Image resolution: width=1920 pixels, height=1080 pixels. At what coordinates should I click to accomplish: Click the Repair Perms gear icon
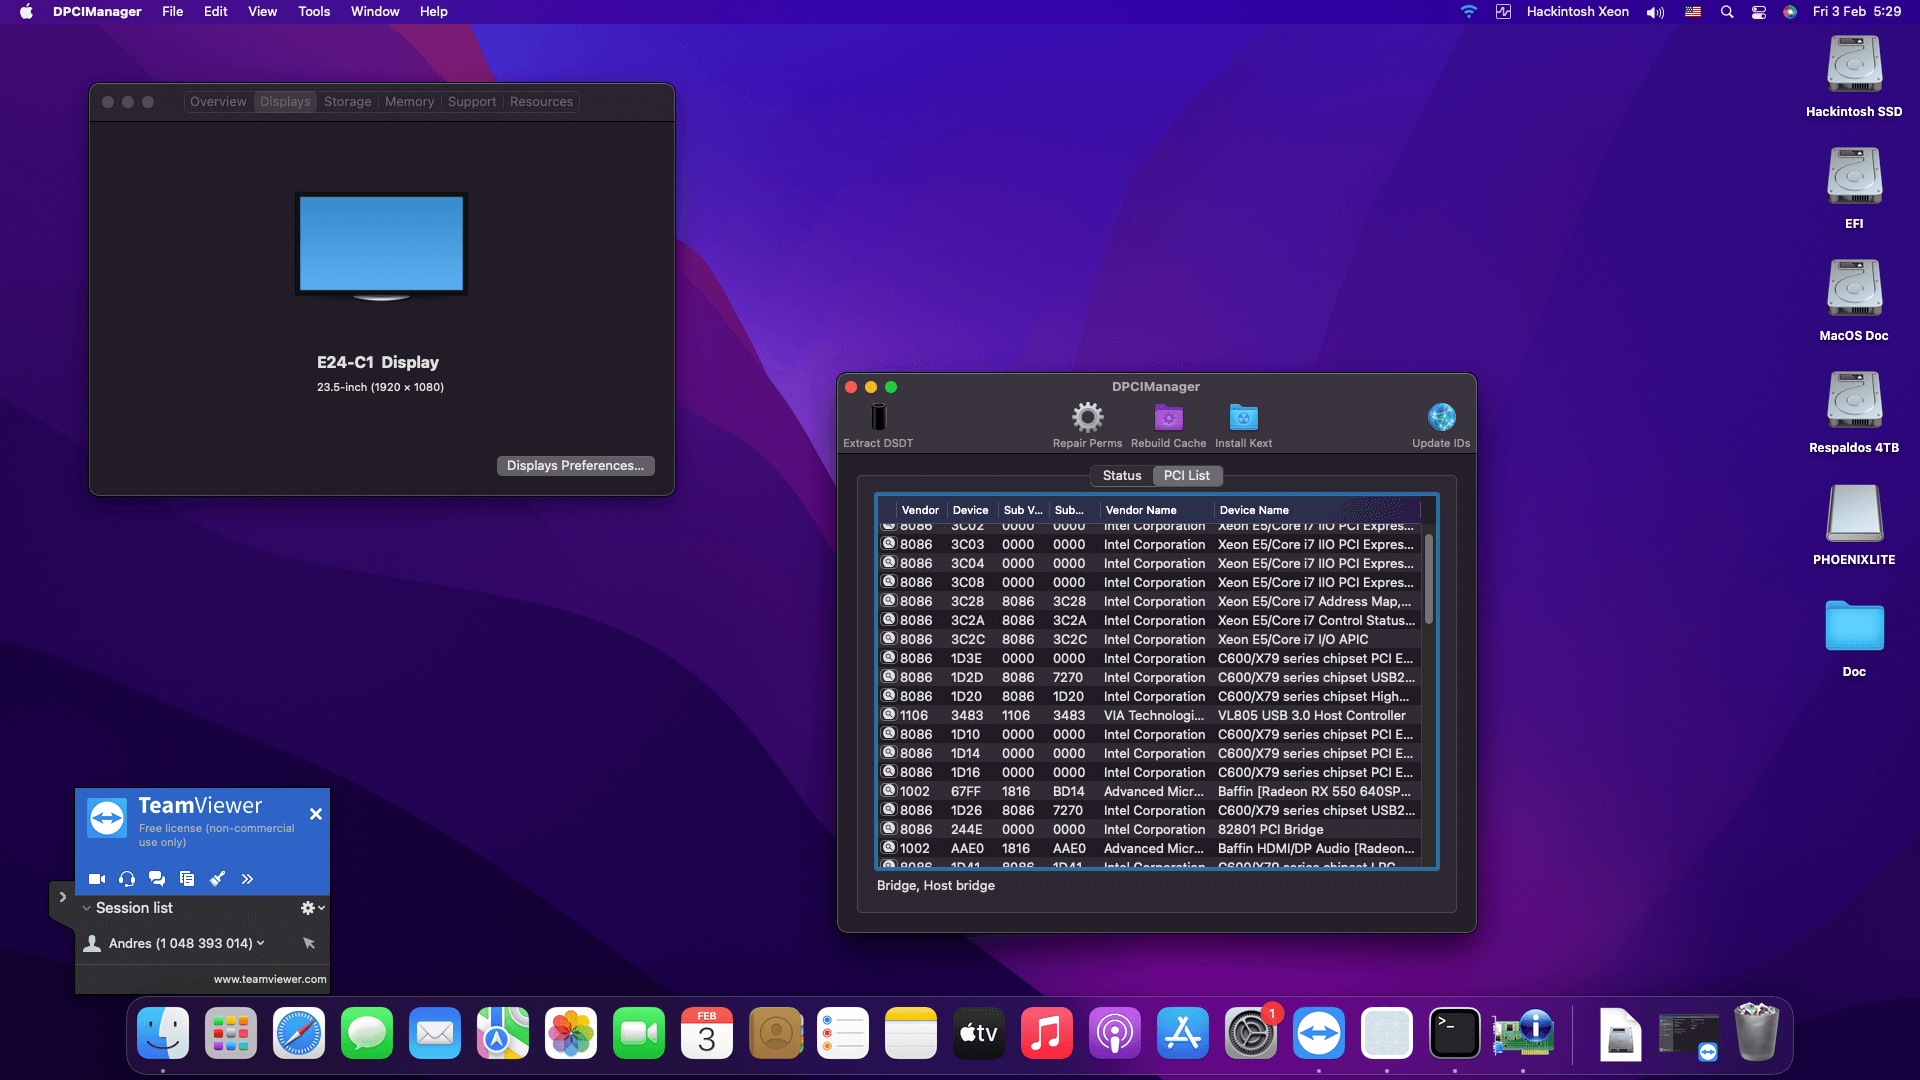pos(1087,417)
